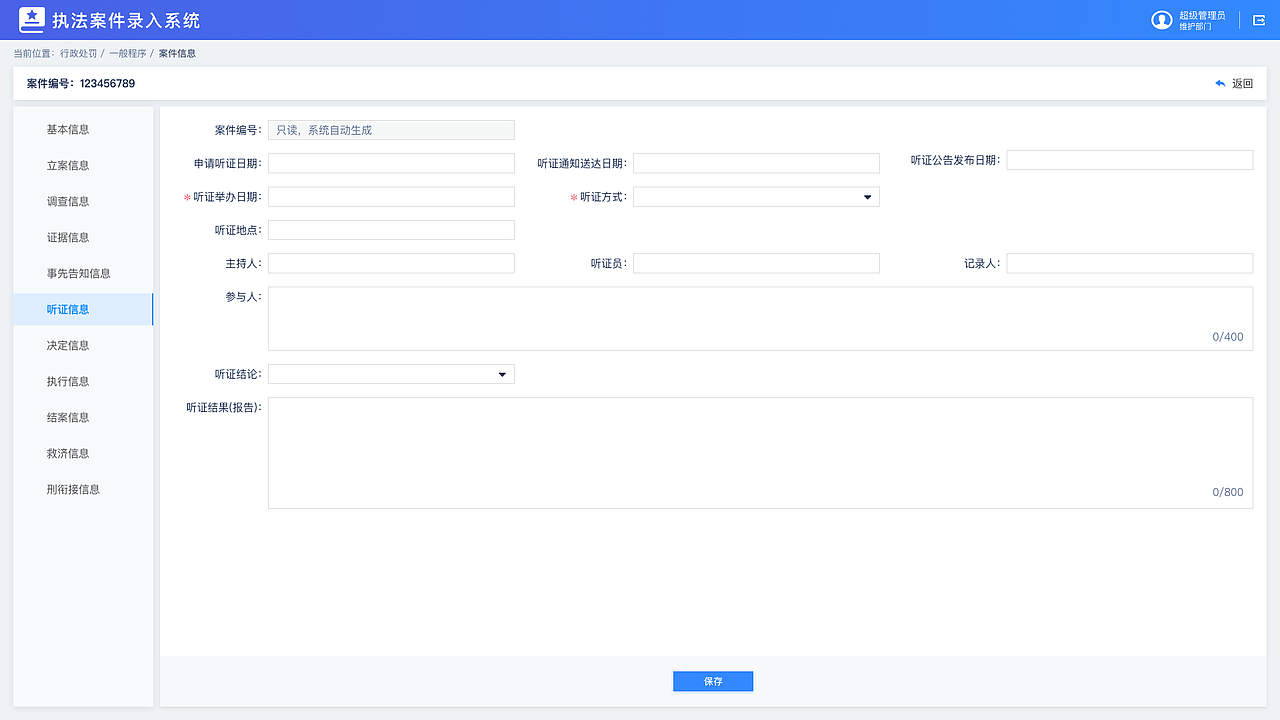
Task: Focus the 听证通知送达日期 field
Action: (756, 163)
